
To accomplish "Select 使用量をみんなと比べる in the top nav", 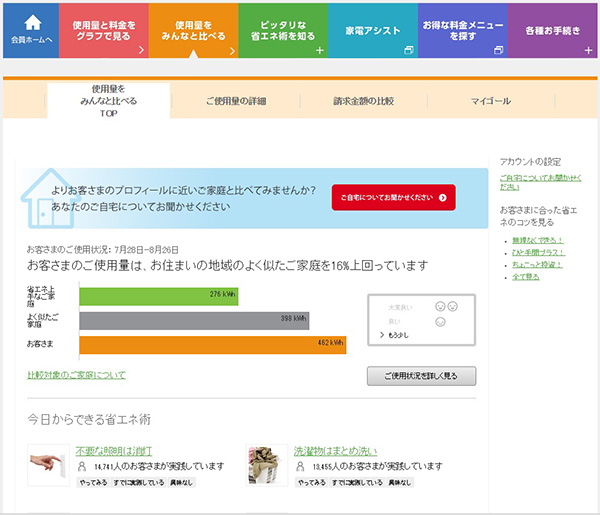I will (x=193, y=31).
